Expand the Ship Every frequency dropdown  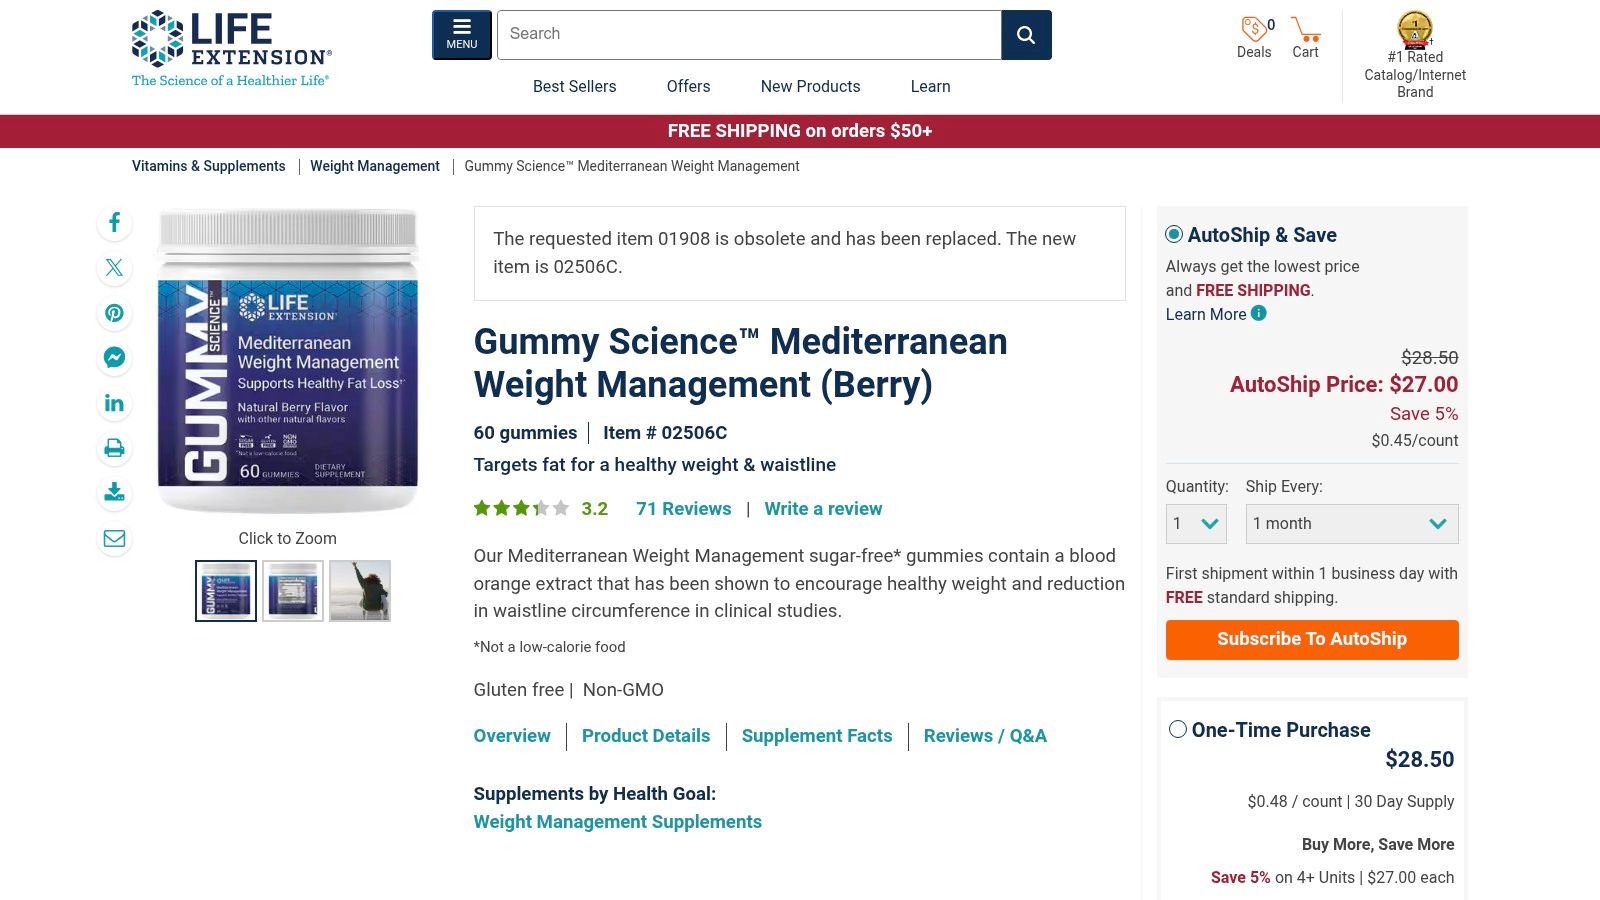pos(1352,524)
